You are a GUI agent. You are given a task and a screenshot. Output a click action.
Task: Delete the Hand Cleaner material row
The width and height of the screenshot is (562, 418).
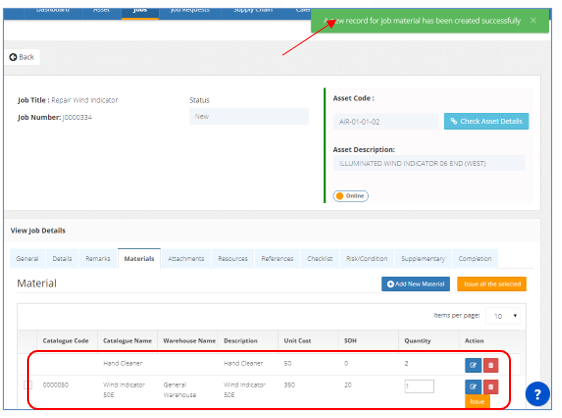point(491,365)
